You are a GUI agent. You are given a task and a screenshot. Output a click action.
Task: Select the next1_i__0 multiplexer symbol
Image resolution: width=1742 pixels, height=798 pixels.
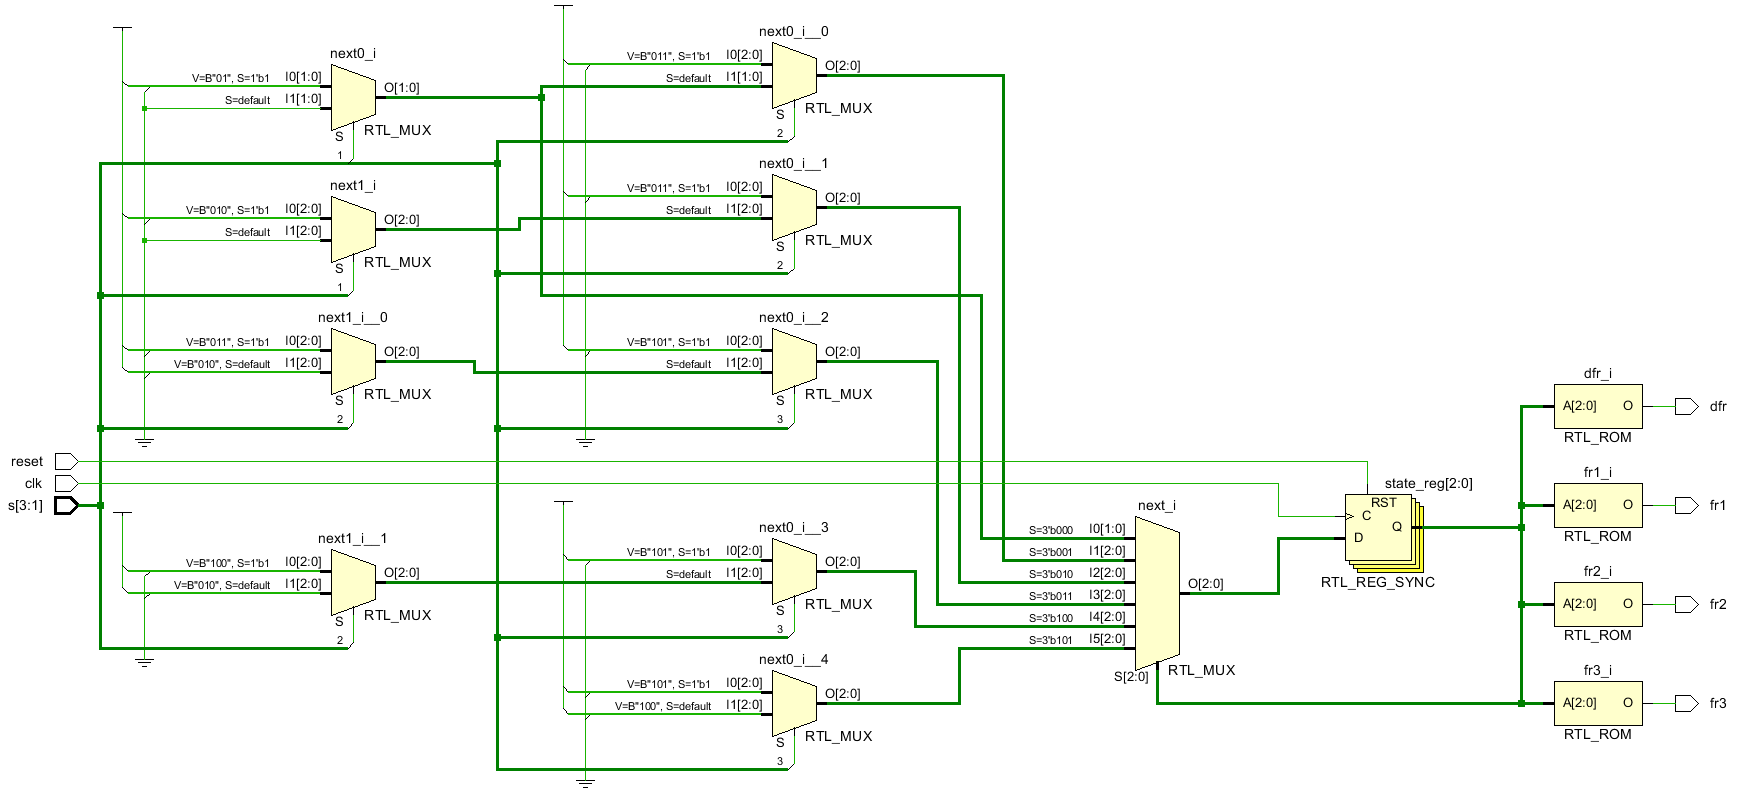point(353,362)
